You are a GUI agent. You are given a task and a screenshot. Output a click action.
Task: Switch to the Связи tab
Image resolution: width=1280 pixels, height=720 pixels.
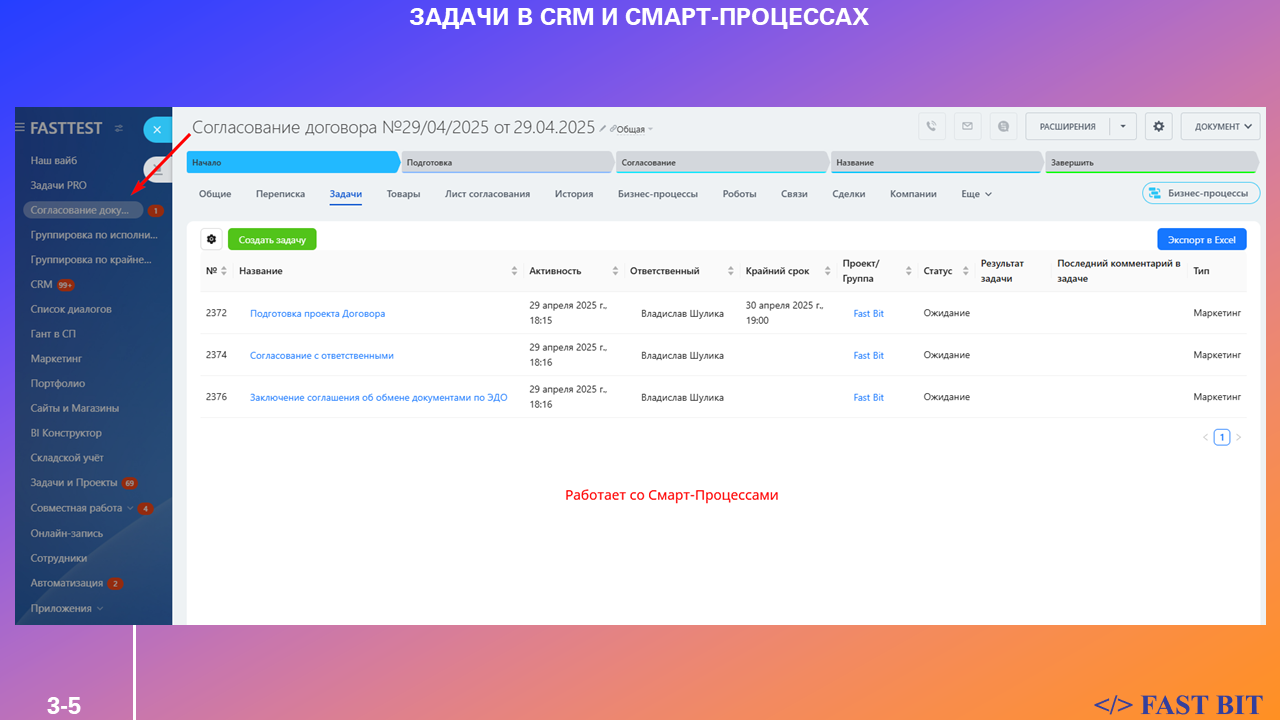[x=794, y=194]
